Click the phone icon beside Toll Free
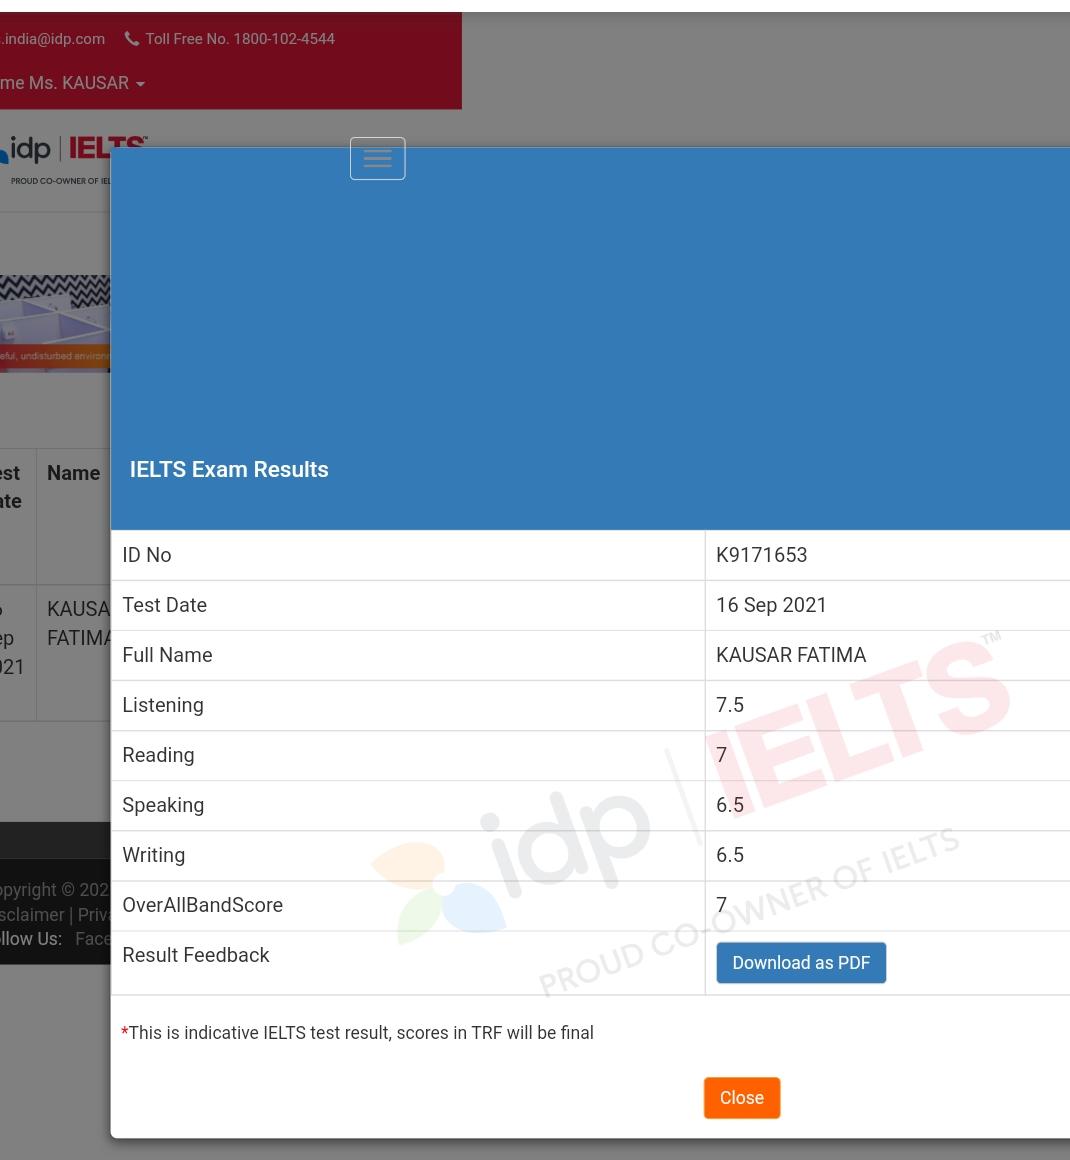Viewport: 1070px width, 1160px height. (132, 39)
